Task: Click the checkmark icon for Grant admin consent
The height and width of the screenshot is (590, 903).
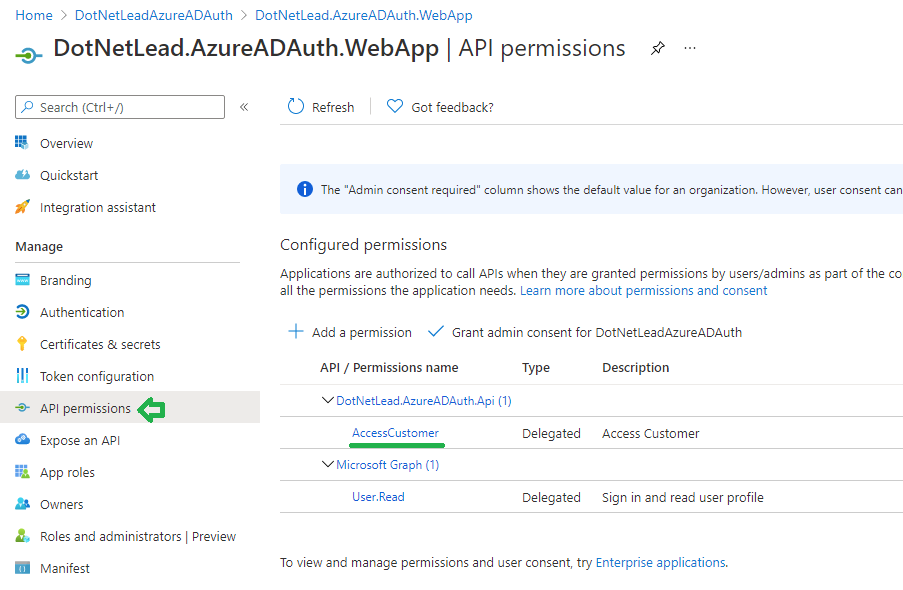Action: (436, 331)
